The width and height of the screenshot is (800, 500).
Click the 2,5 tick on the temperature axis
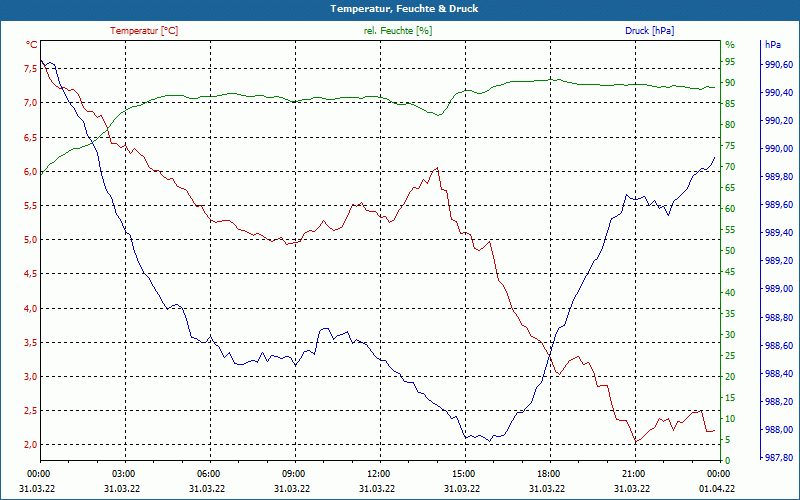pyautogui.click(x=31, y=411)
